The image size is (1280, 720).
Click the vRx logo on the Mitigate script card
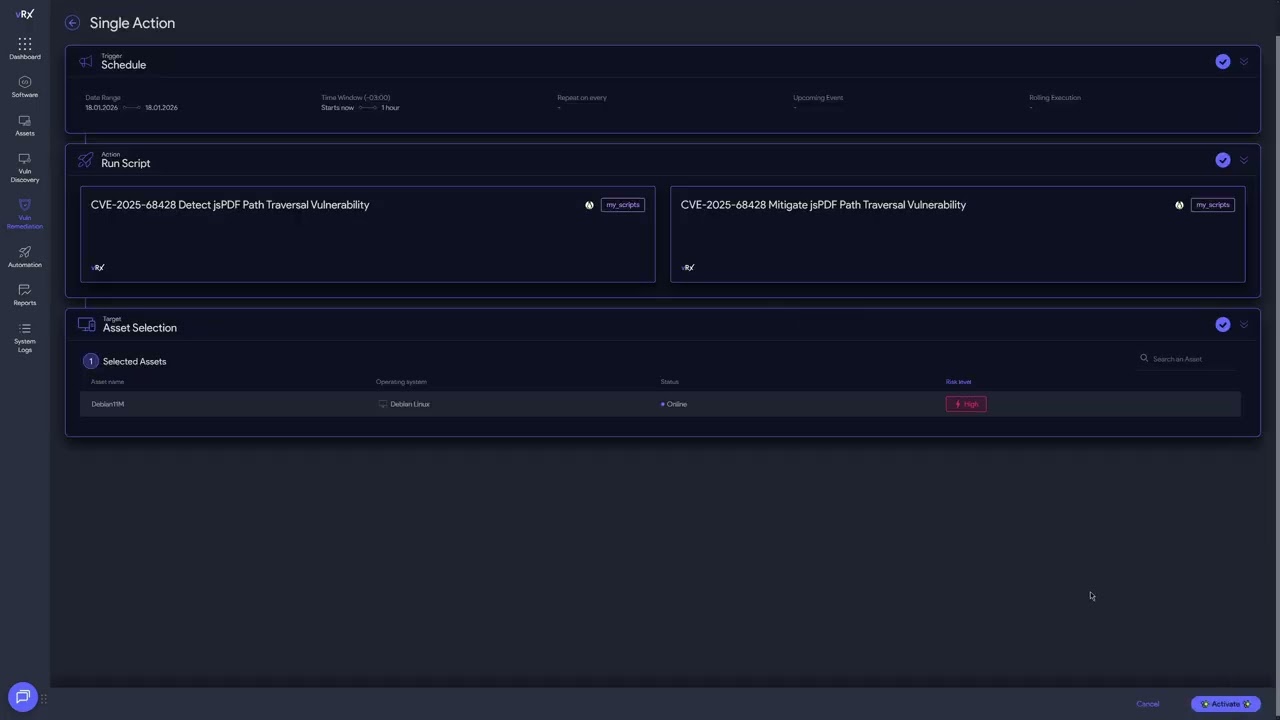[x=688, y=268]
